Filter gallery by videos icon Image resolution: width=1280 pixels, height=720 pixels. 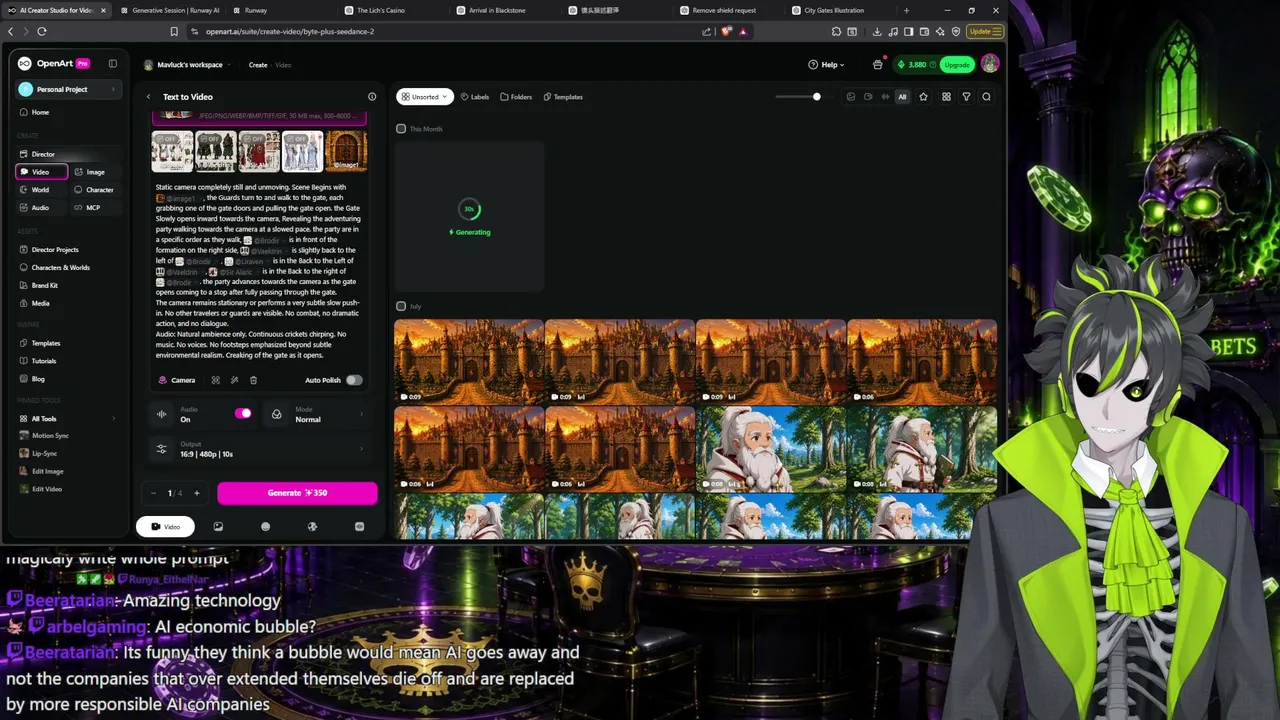coord(868,97)
